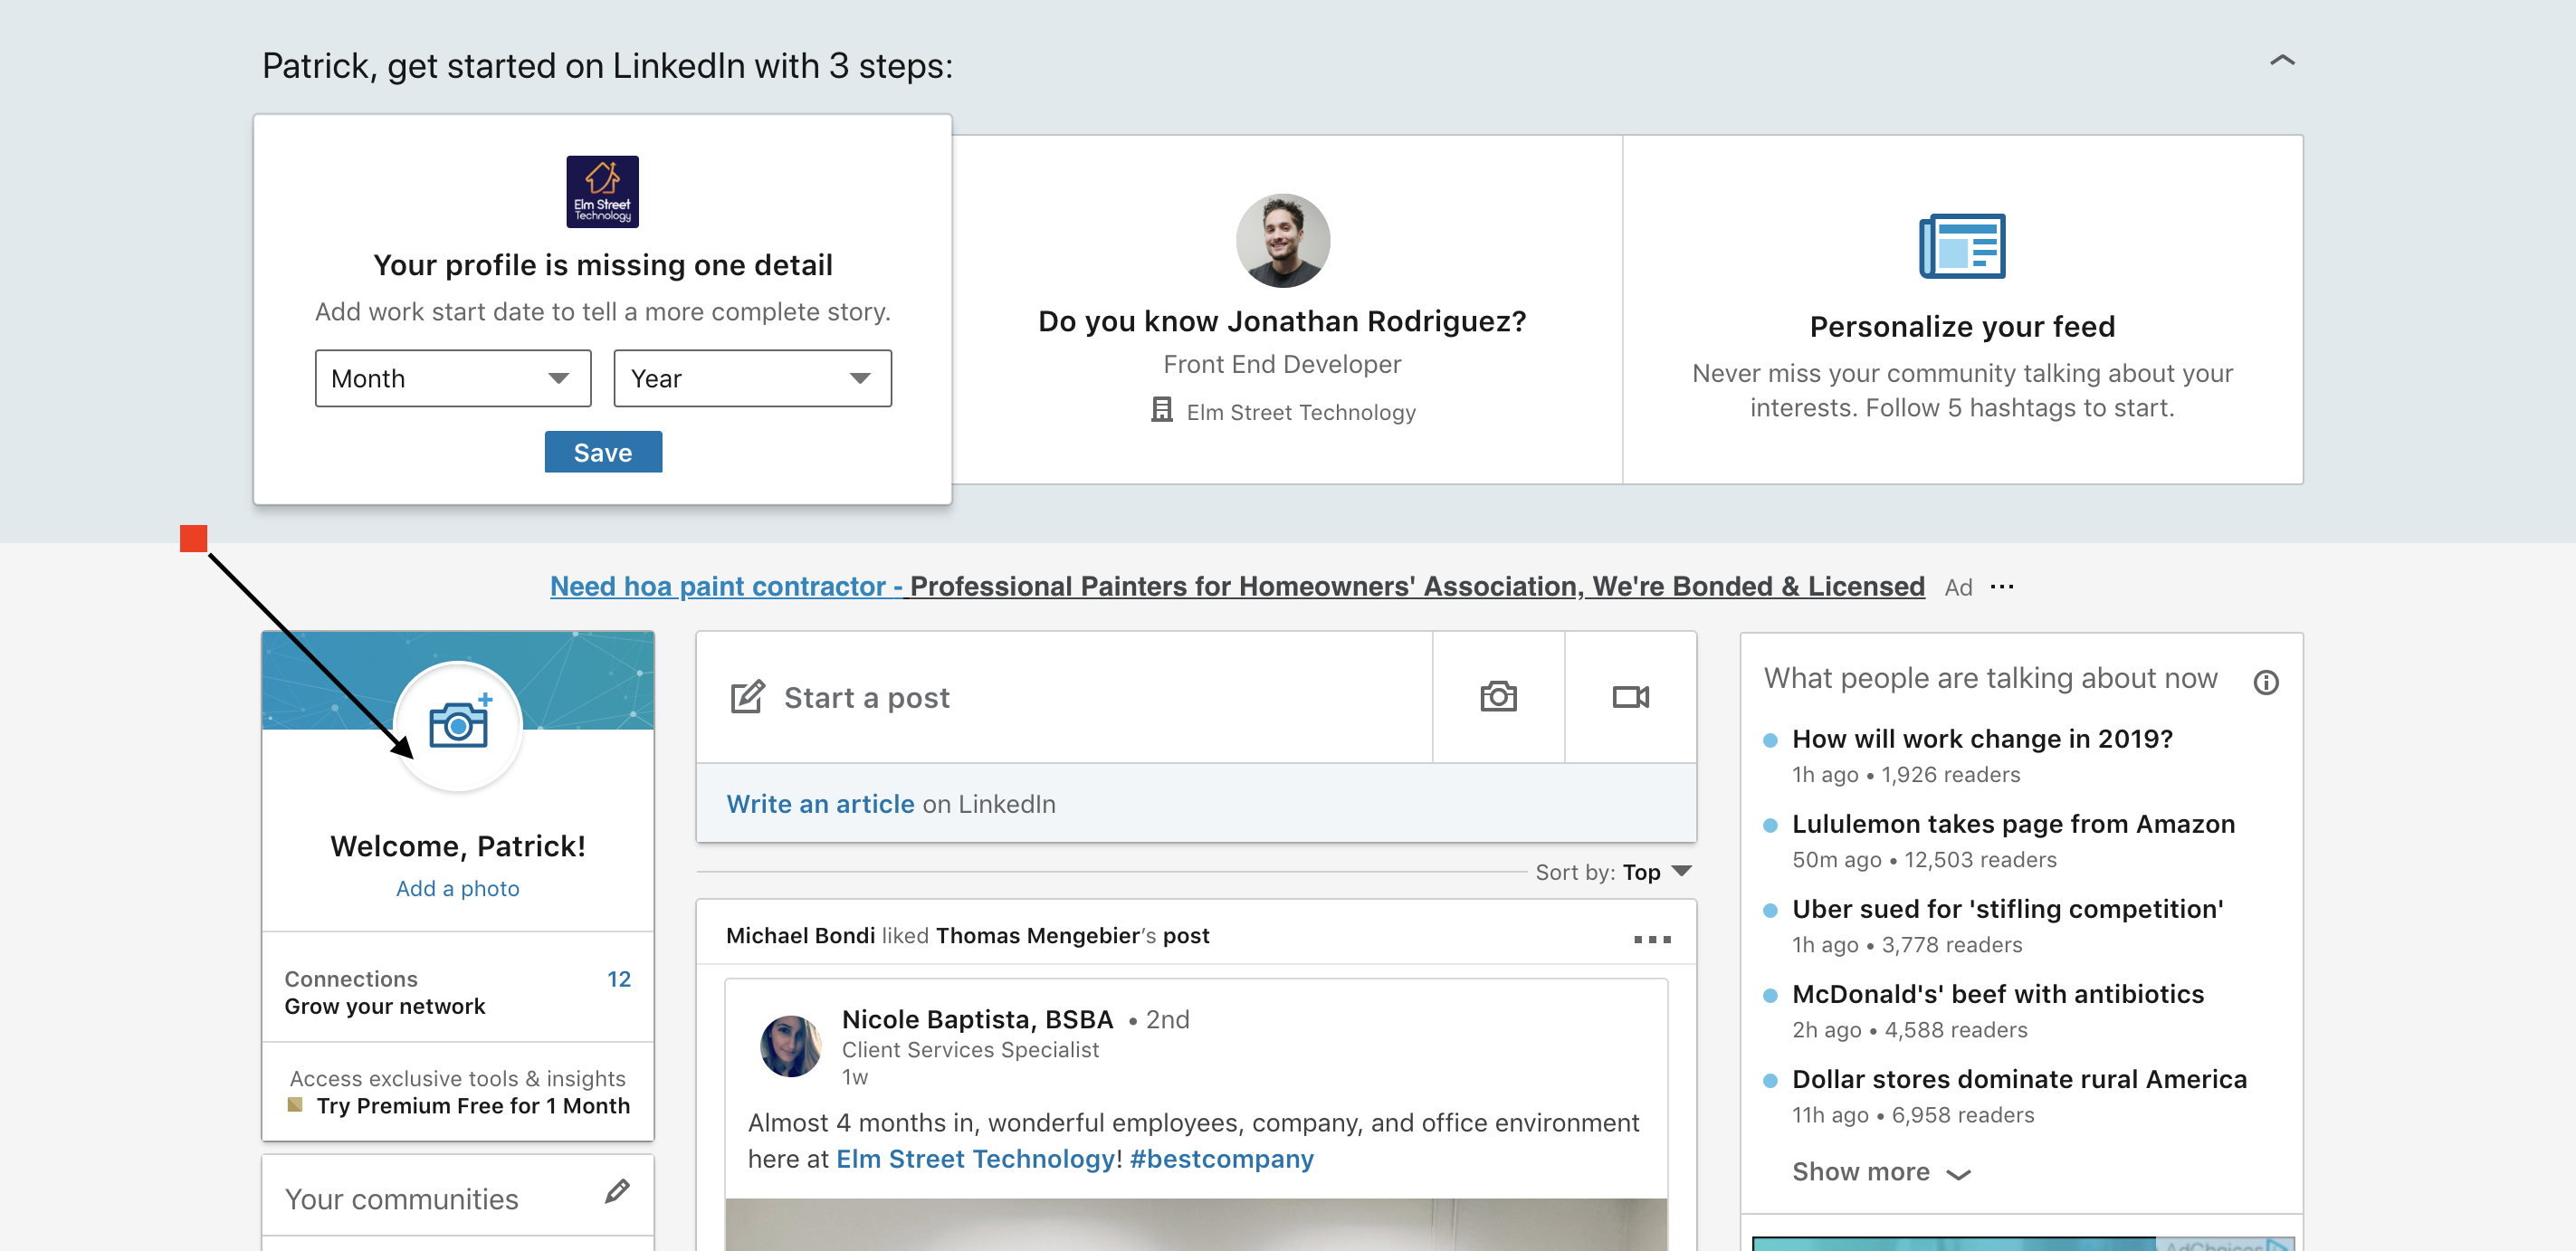2576x1251 pixels.
Task: Click Elm Street Technology link in post
Action: coord(975,1159)
